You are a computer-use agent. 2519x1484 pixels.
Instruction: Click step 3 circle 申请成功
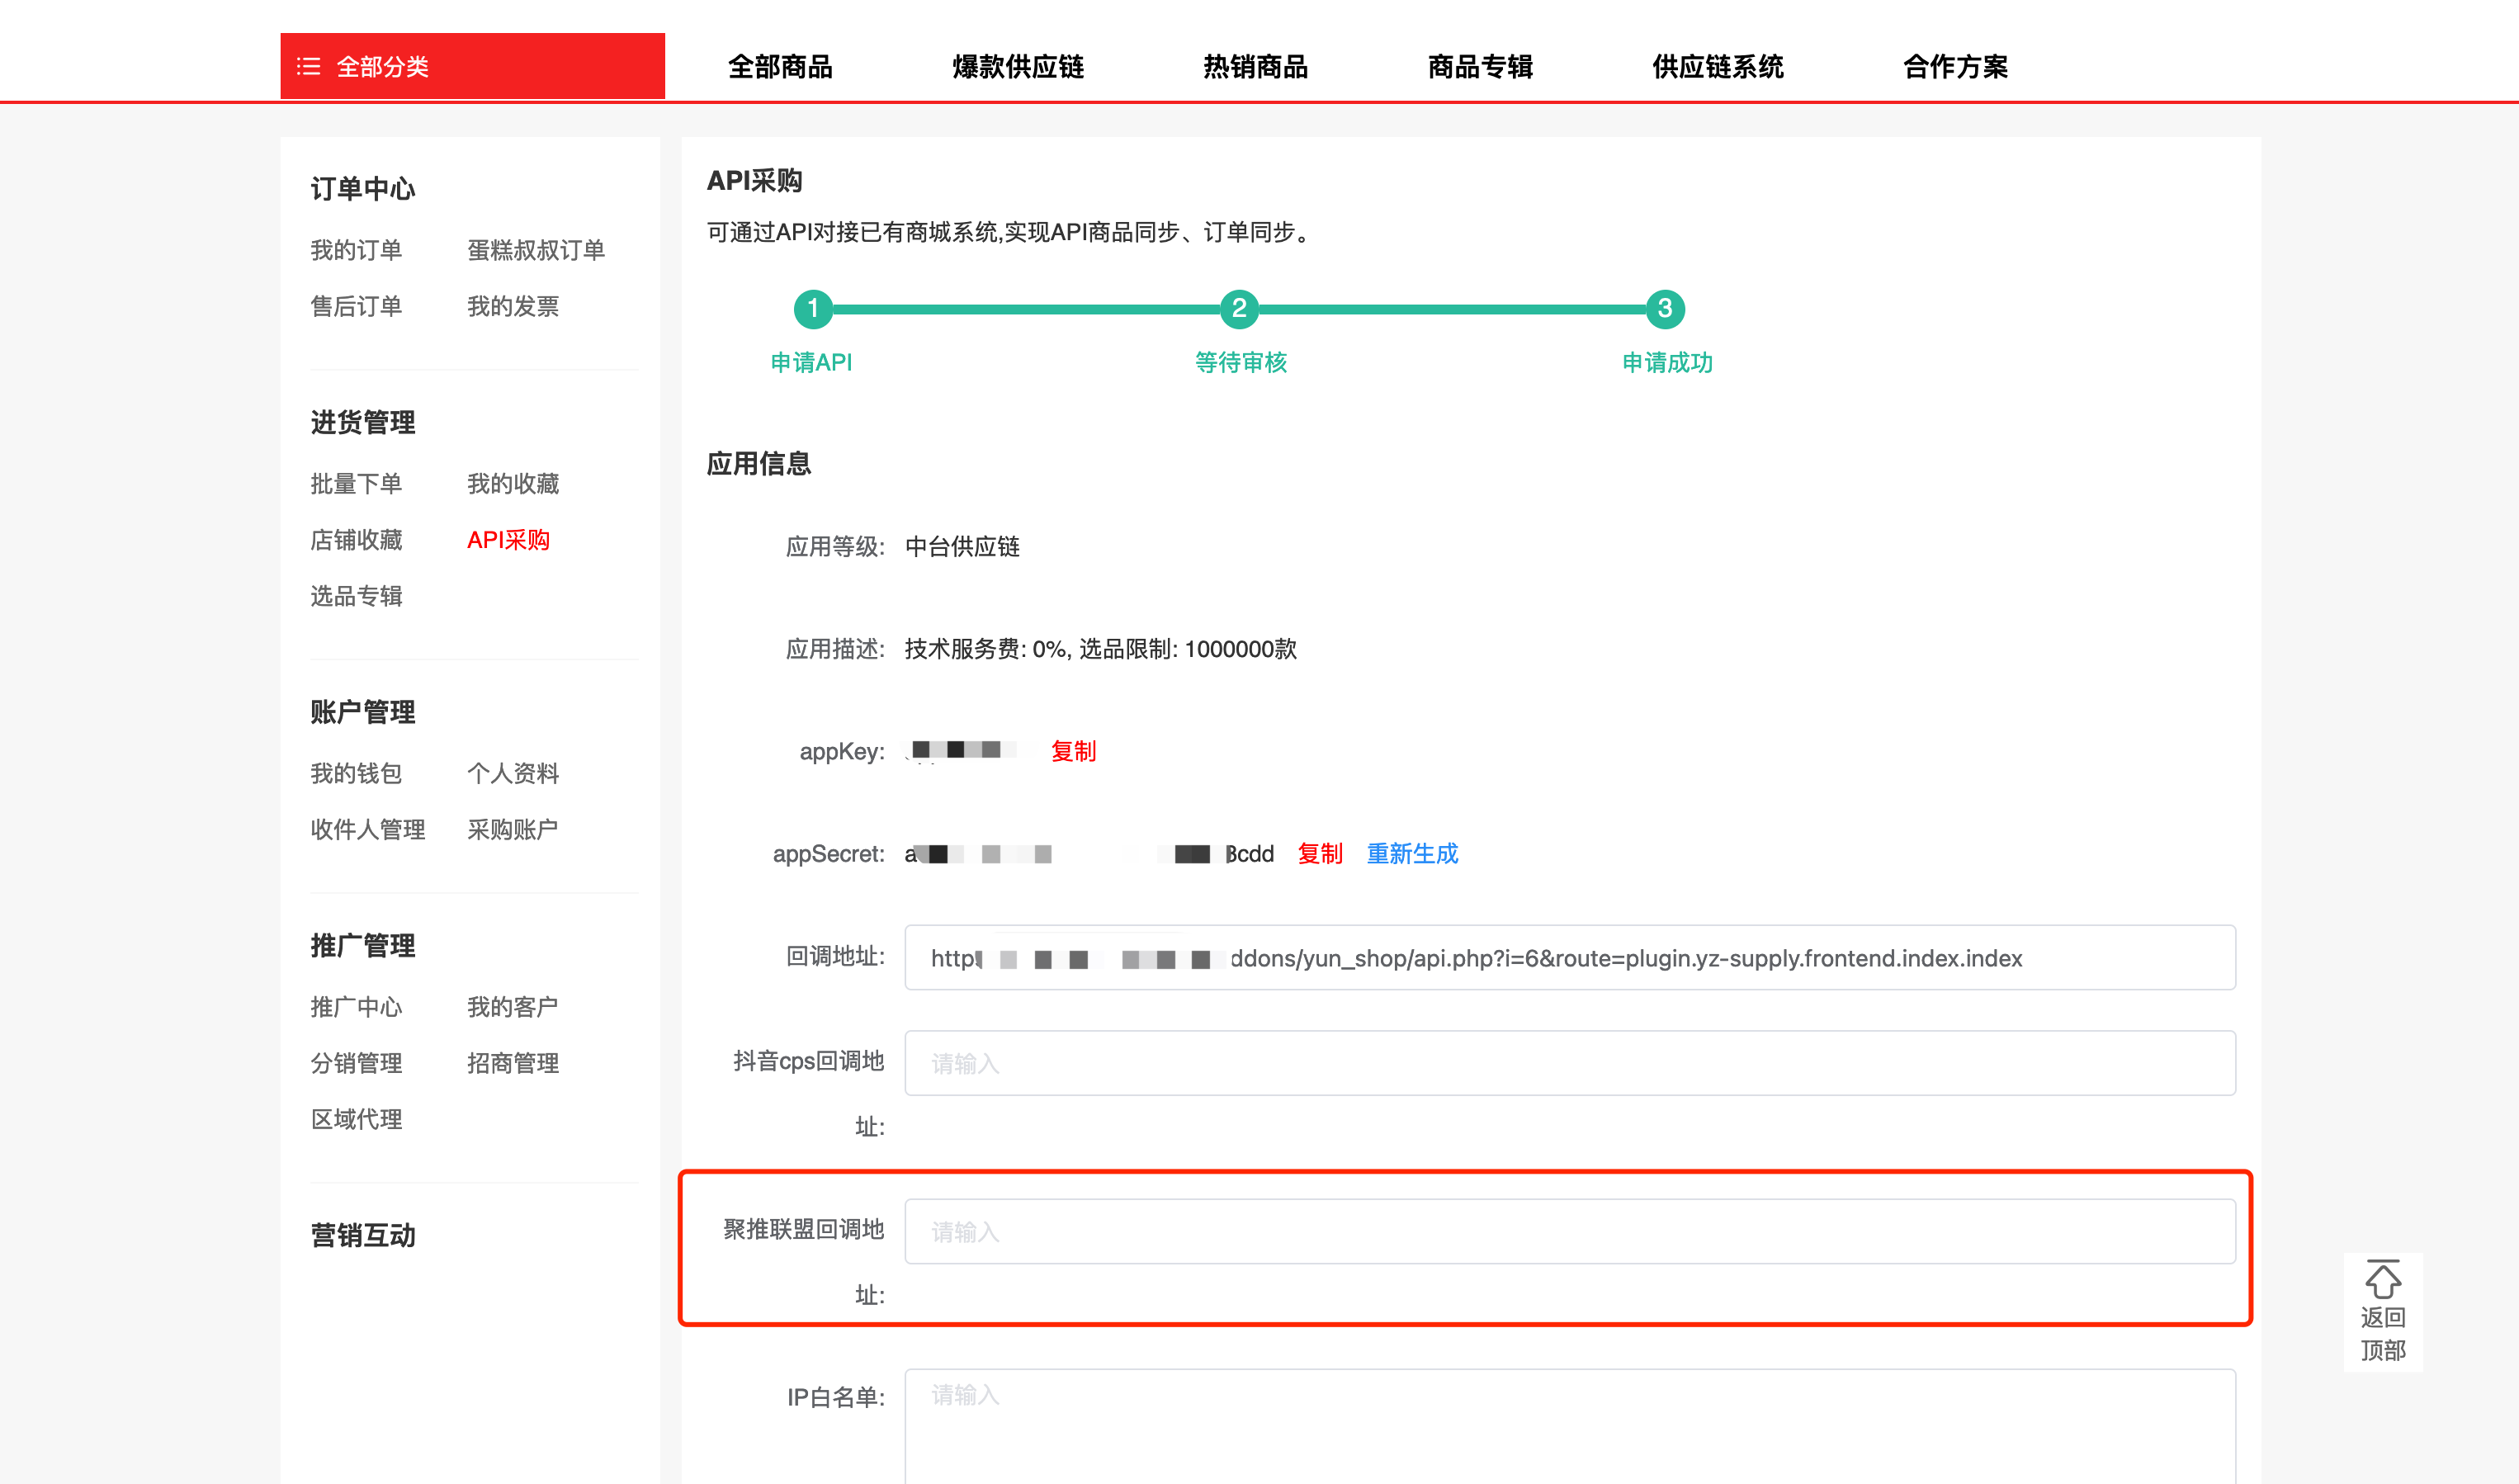click(1665, 309)
